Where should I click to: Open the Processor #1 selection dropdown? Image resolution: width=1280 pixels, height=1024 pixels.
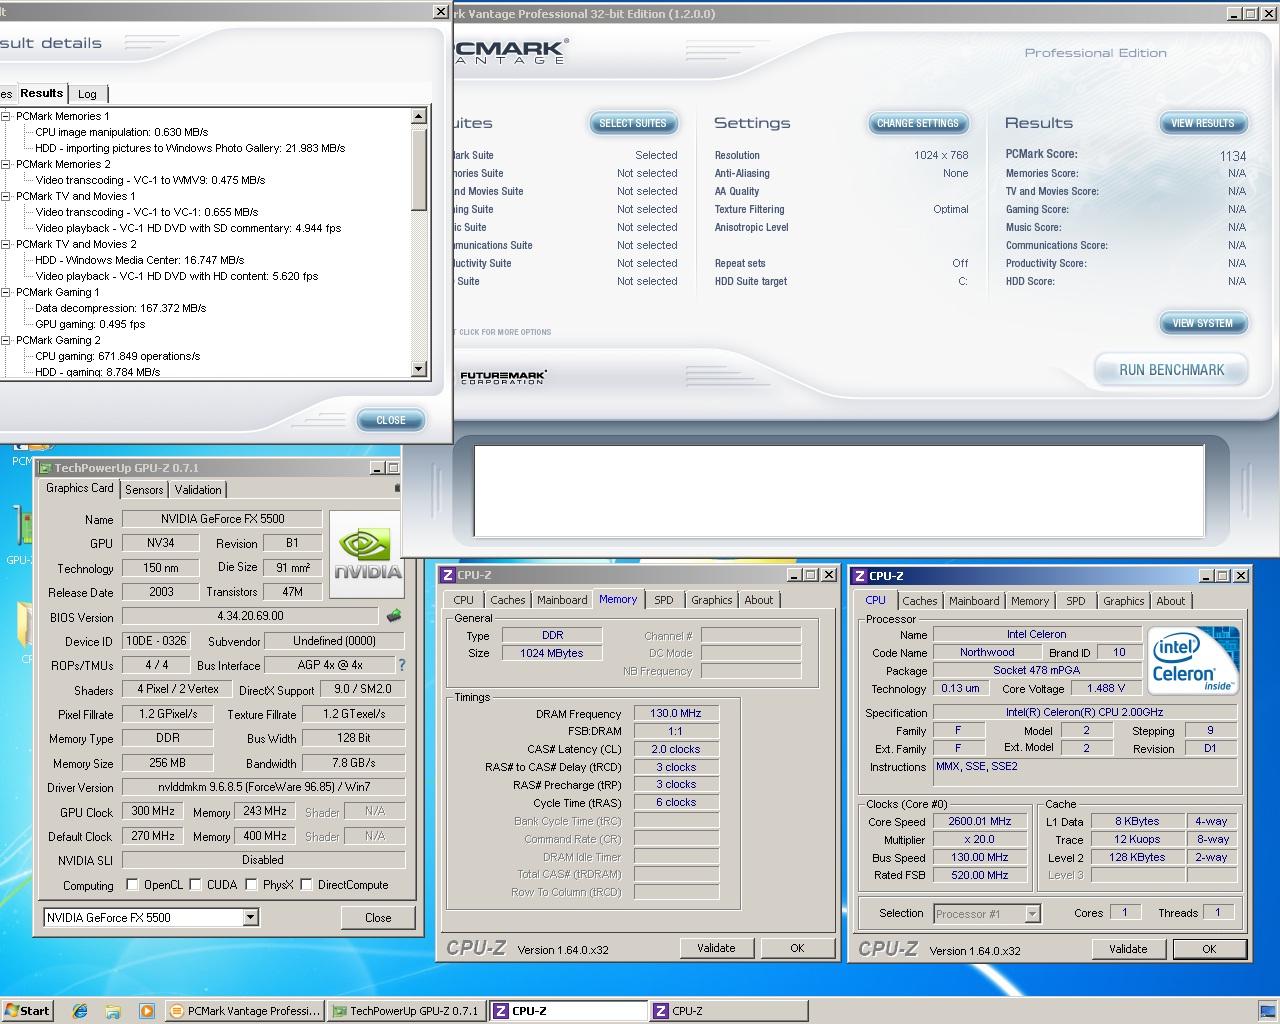(x=1032, y=913)
